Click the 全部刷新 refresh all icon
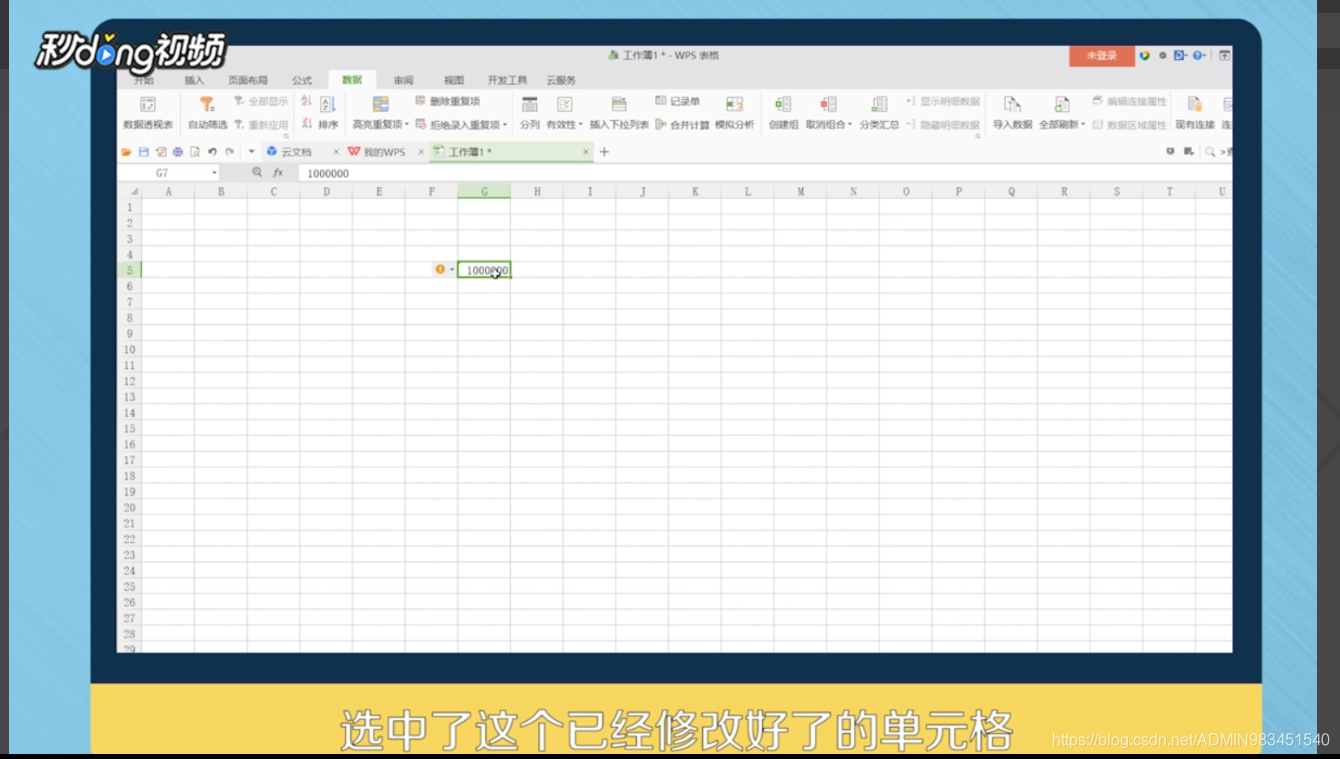Image resolution: width=1340 pixels, height=759 pixels. tap(1061, 104)
